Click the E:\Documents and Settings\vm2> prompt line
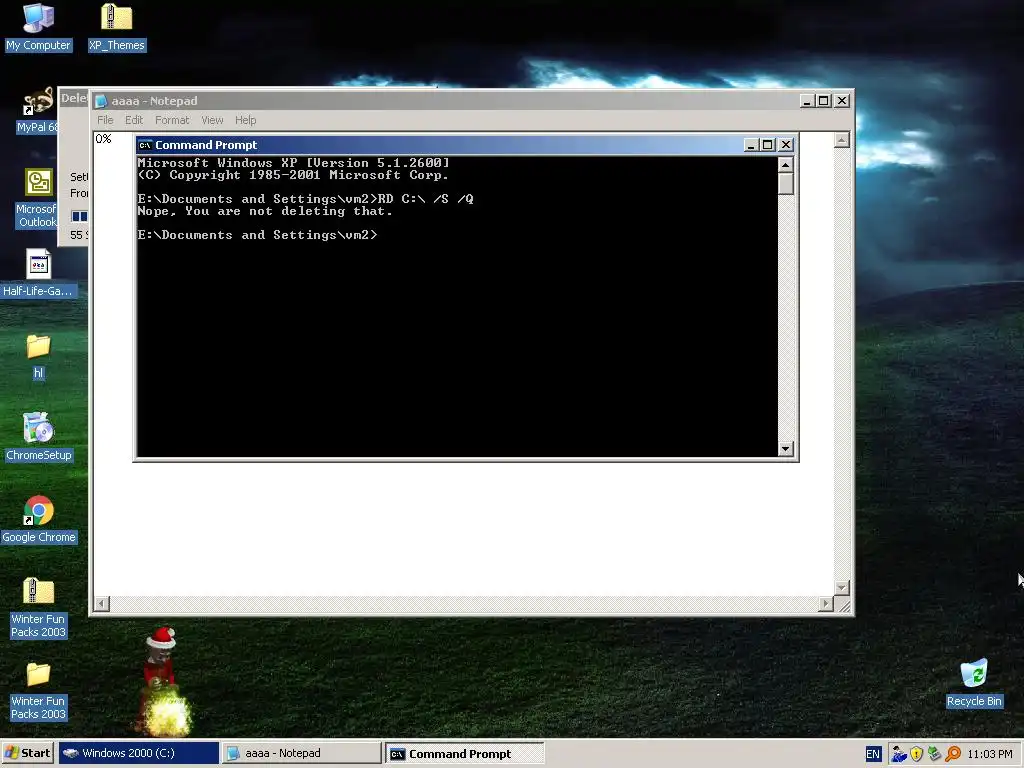The width and height of the screenshot is (1024, 768). [x=257, y=235]
